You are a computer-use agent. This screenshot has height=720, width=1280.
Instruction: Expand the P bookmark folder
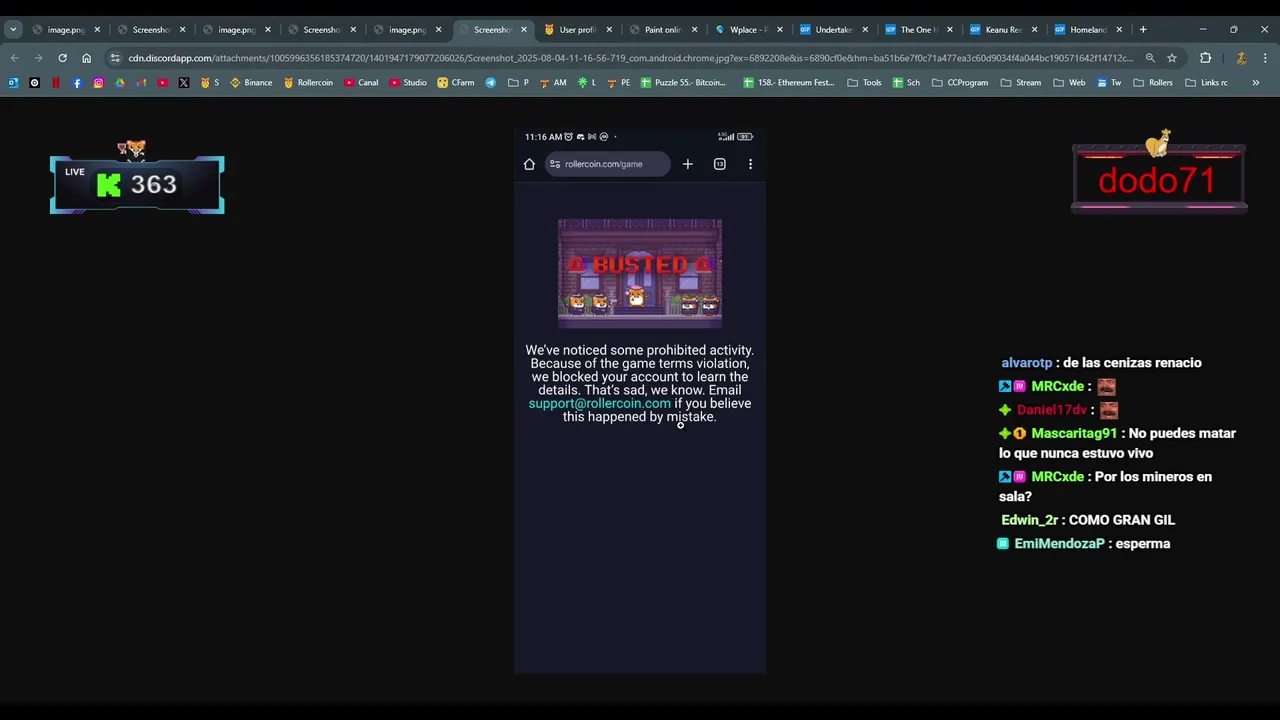(x=518, y=83)
